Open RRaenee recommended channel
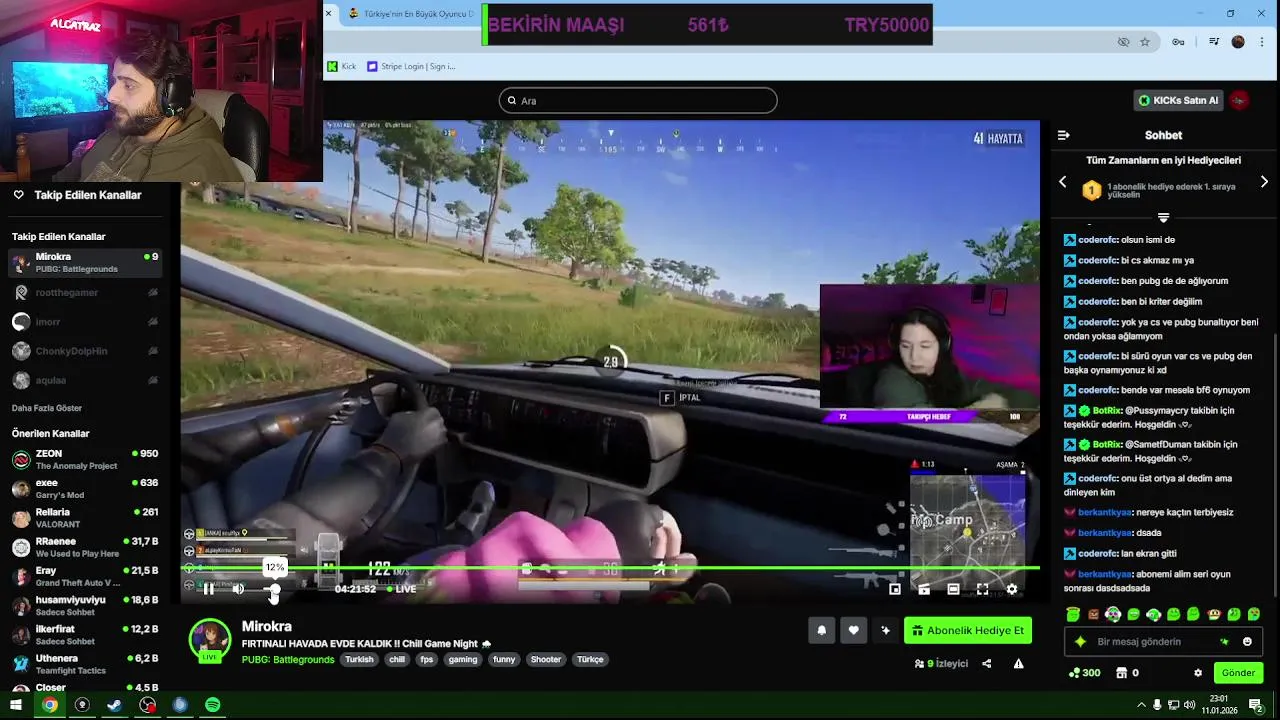 point(85,547)
